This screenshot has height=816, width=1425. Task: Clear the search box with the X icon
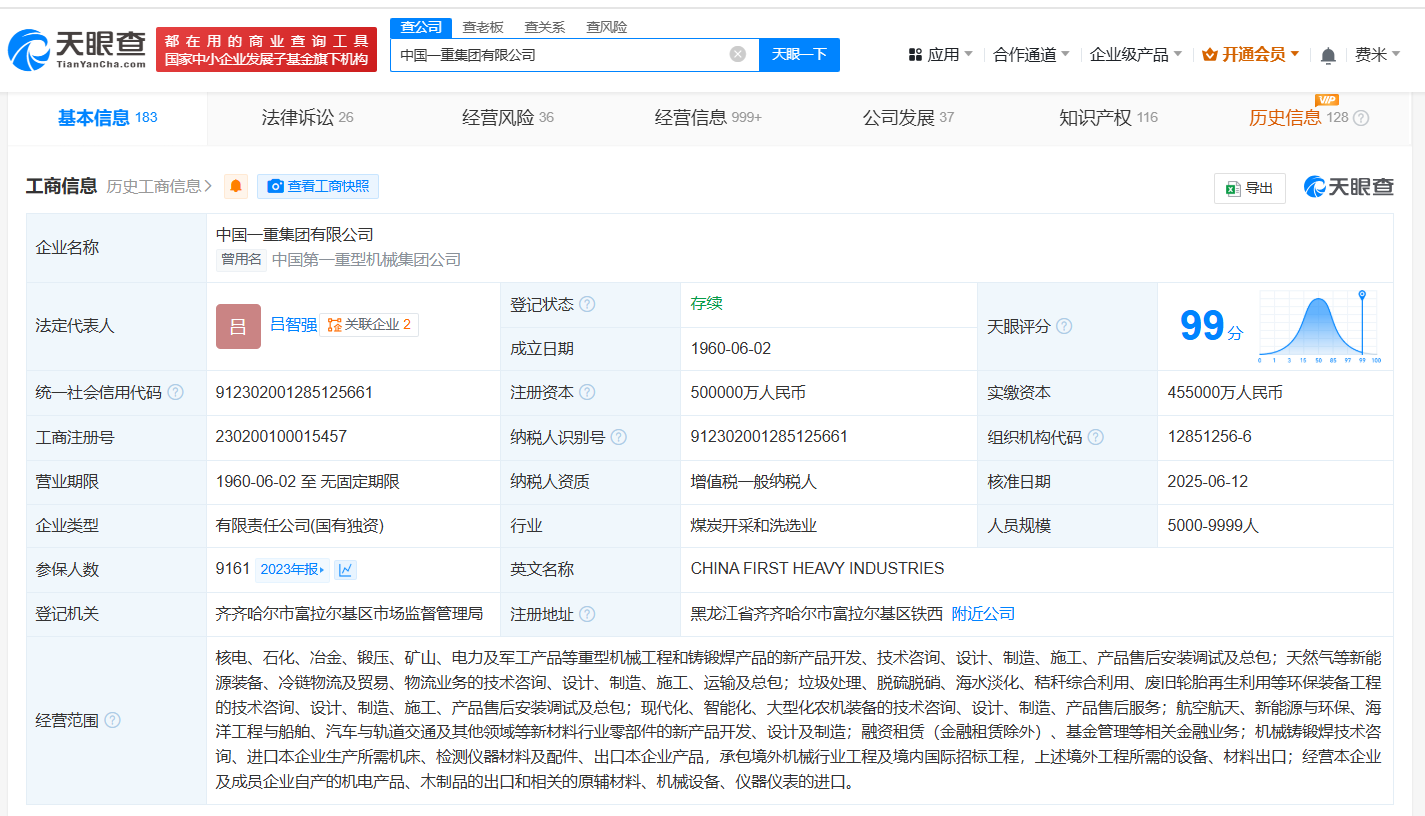738,54
